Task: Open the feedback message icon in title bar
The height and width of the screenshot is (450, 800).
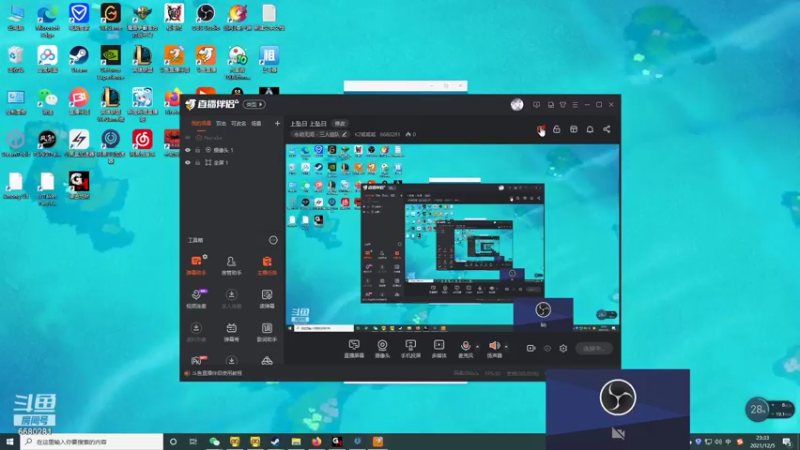Action: pos(536,105)
